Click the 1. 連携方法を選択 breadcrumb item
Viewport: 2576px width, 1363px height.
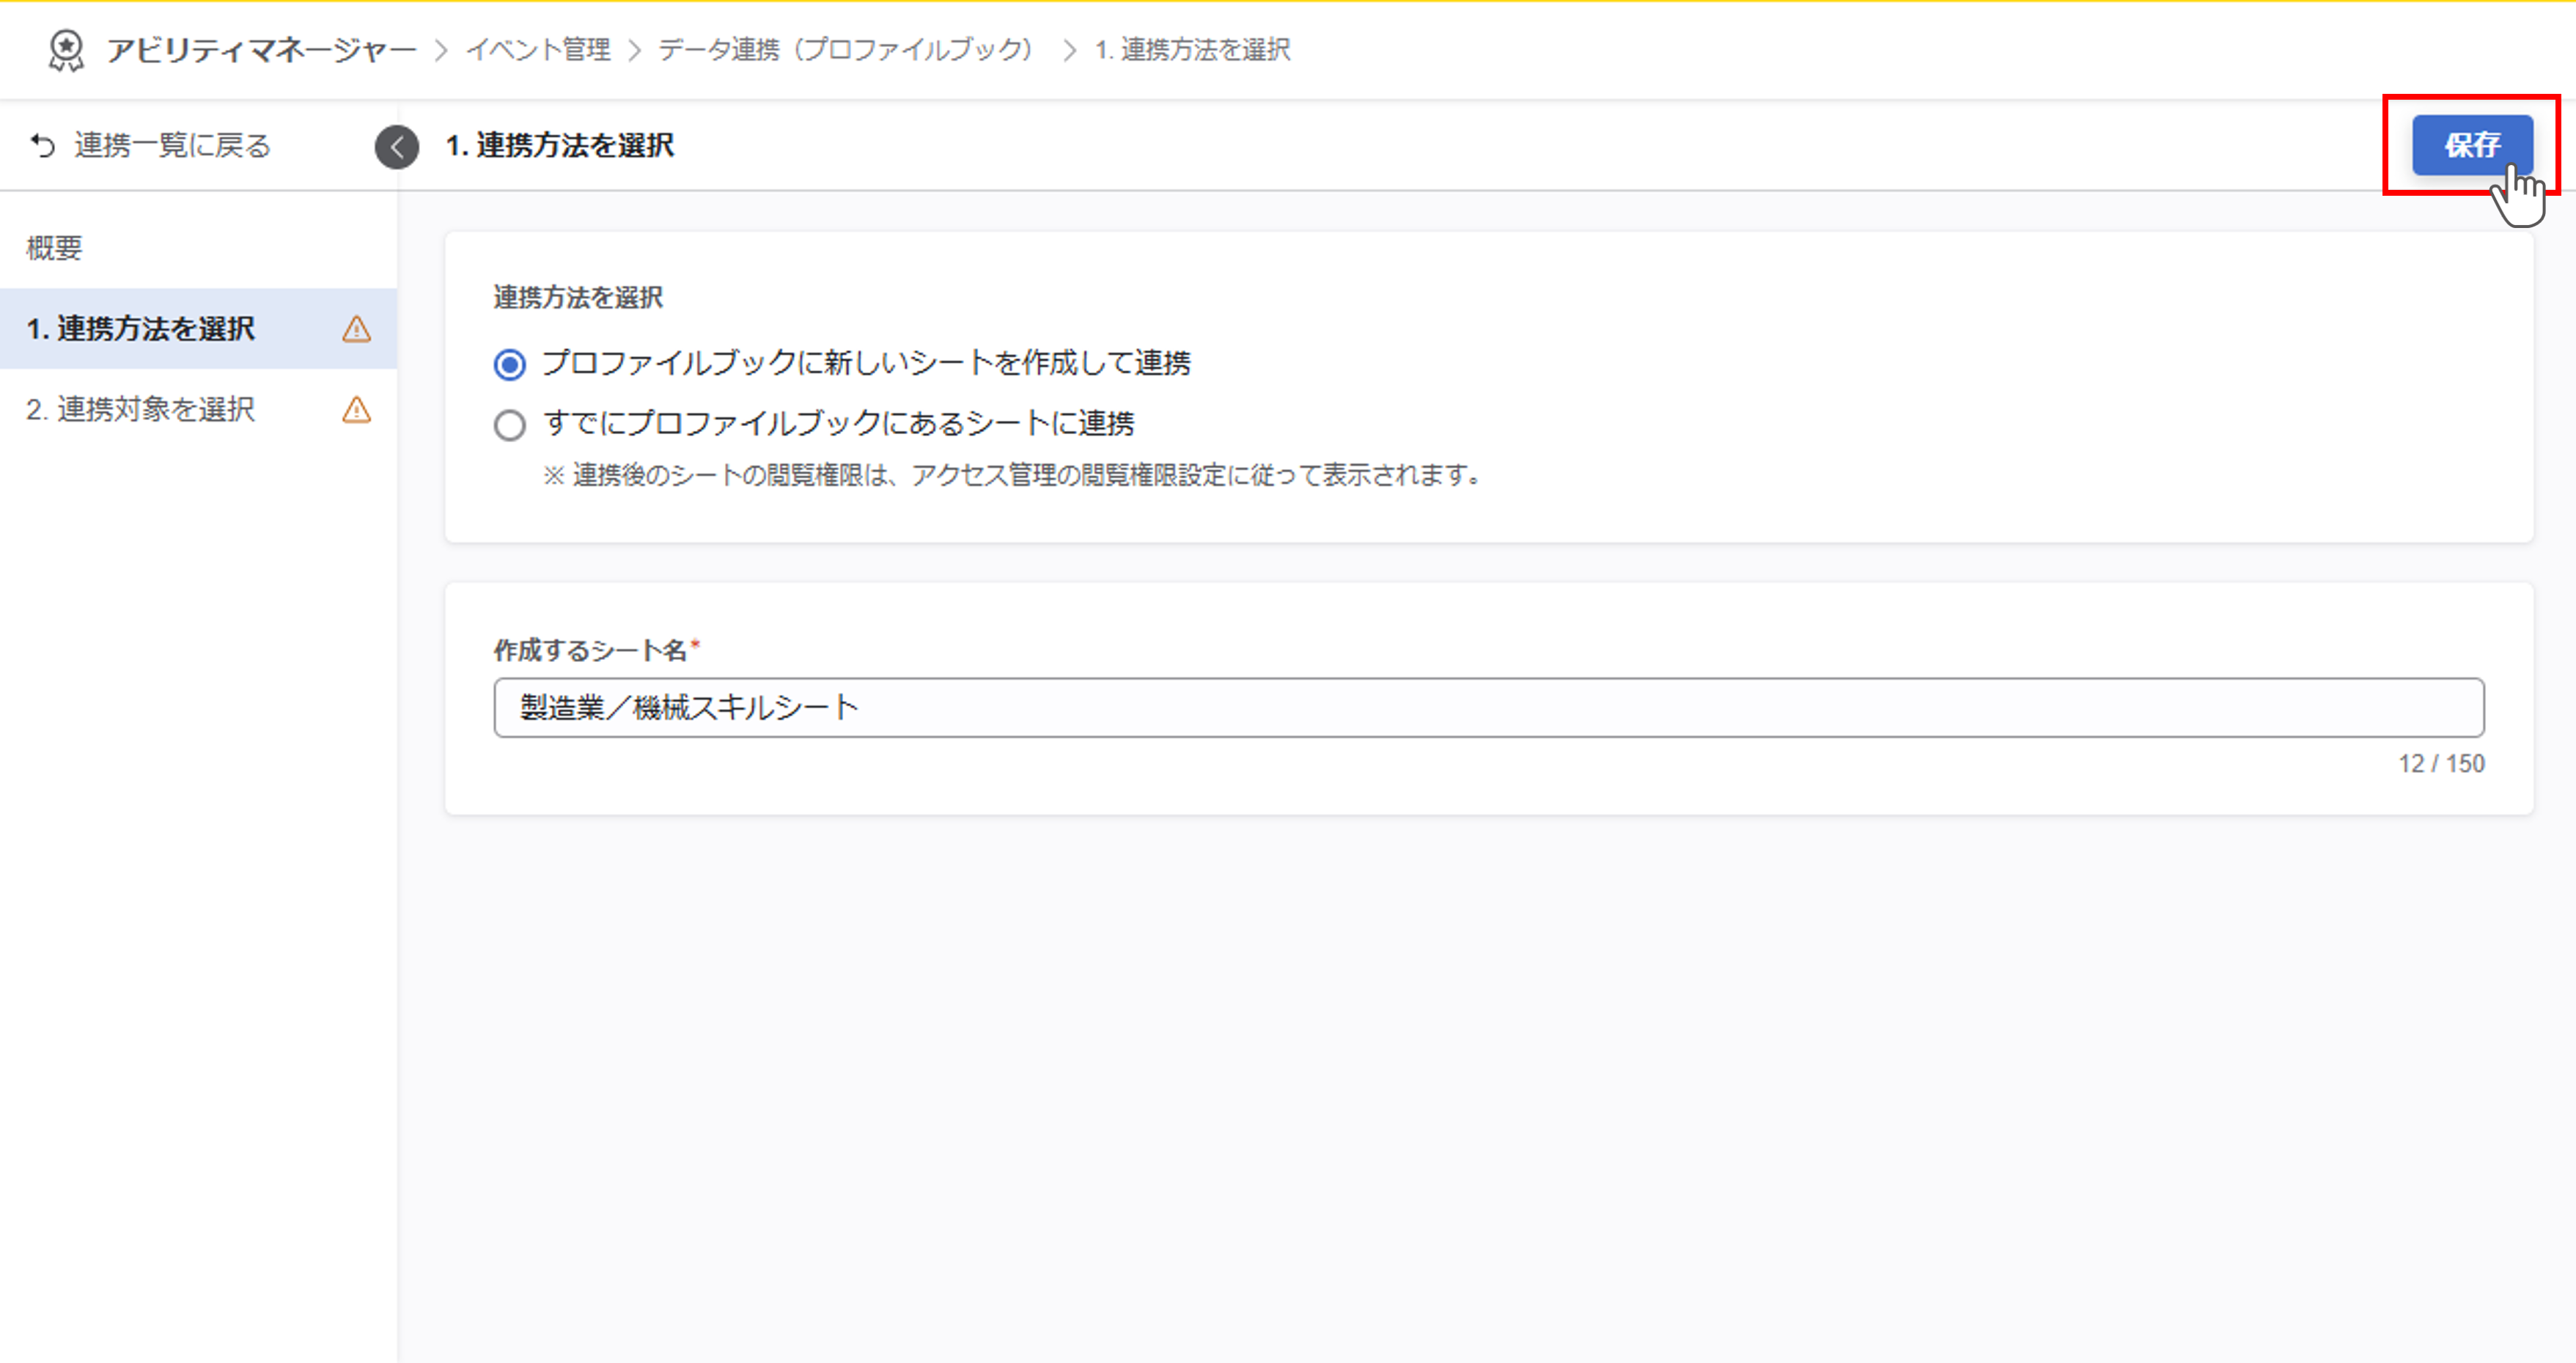click(x=1192, y=50)
